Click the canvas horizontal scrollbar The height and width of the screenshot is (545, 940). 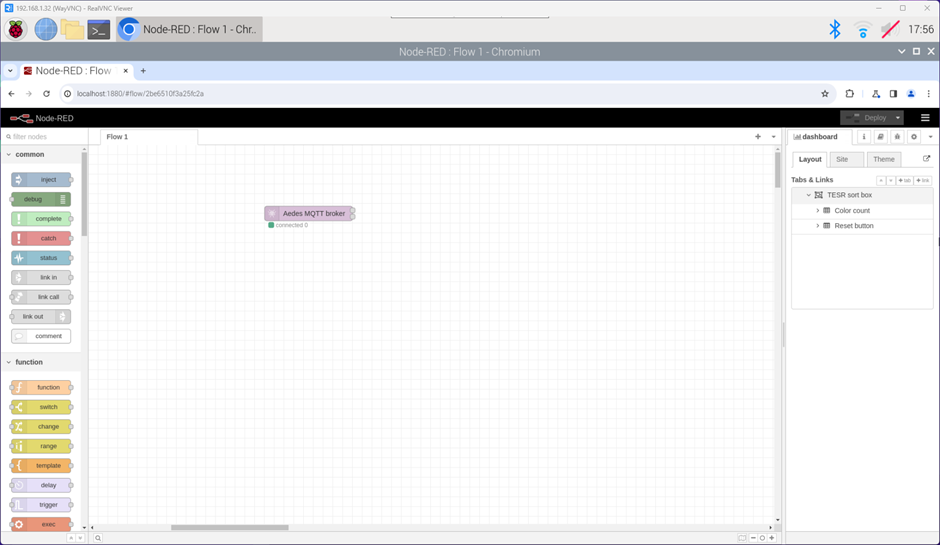pyautogui.click(x=229, y=527)
